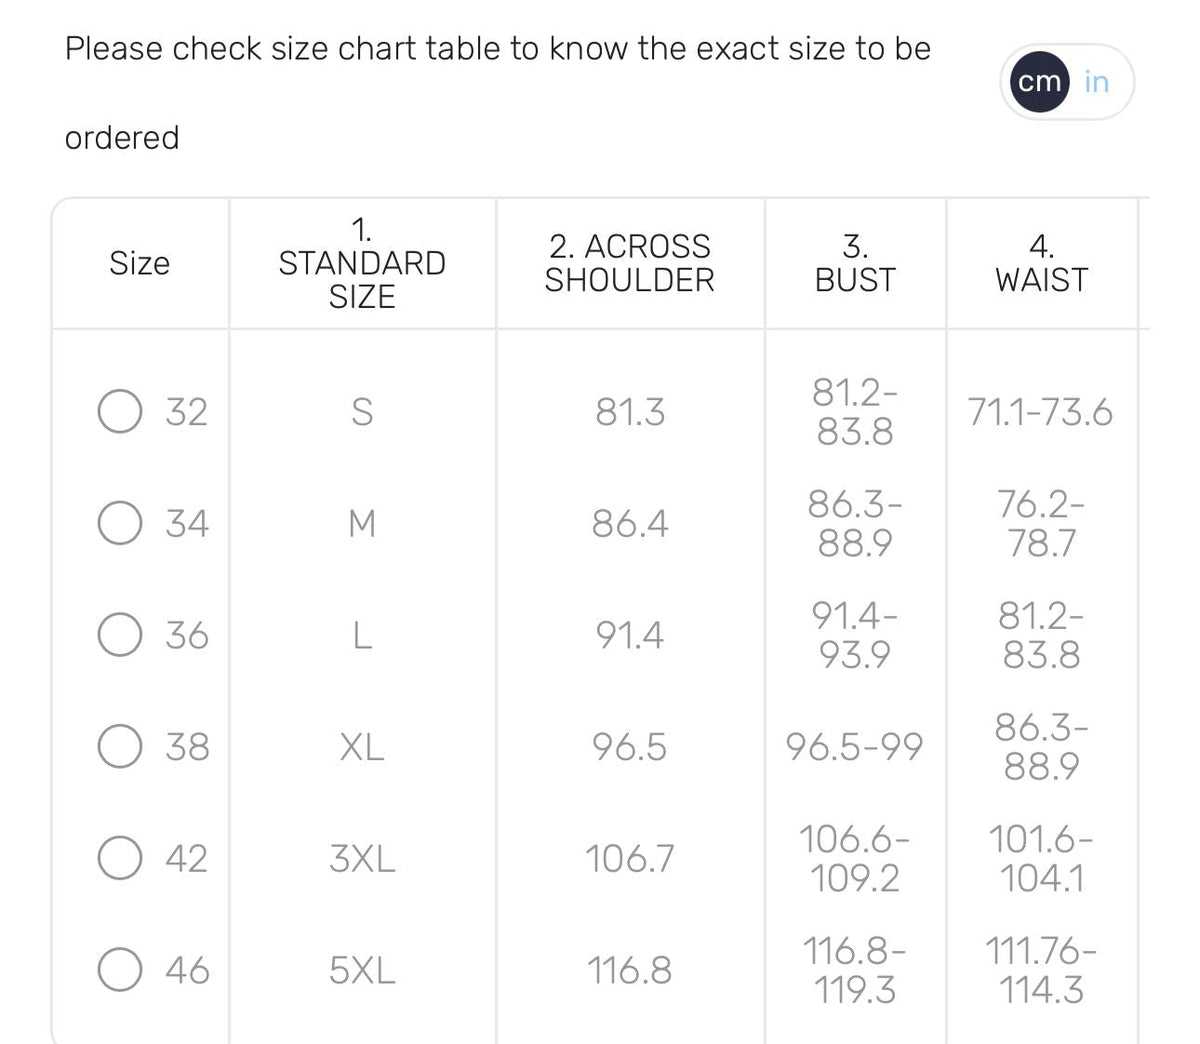Choose size 36 radio option
Screen dimensions: 1200x1044
pyautogui.click(x=120, y=635)
